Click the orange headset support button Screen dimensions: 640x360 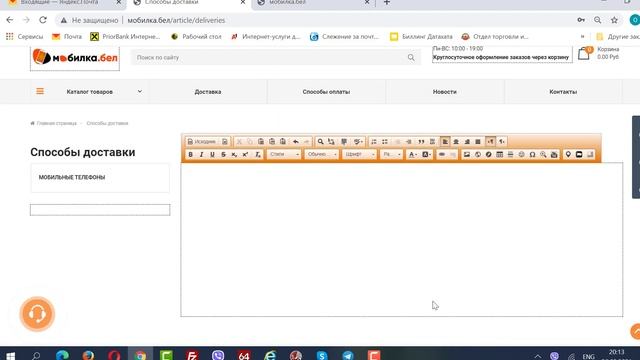[x=37, y=314]
